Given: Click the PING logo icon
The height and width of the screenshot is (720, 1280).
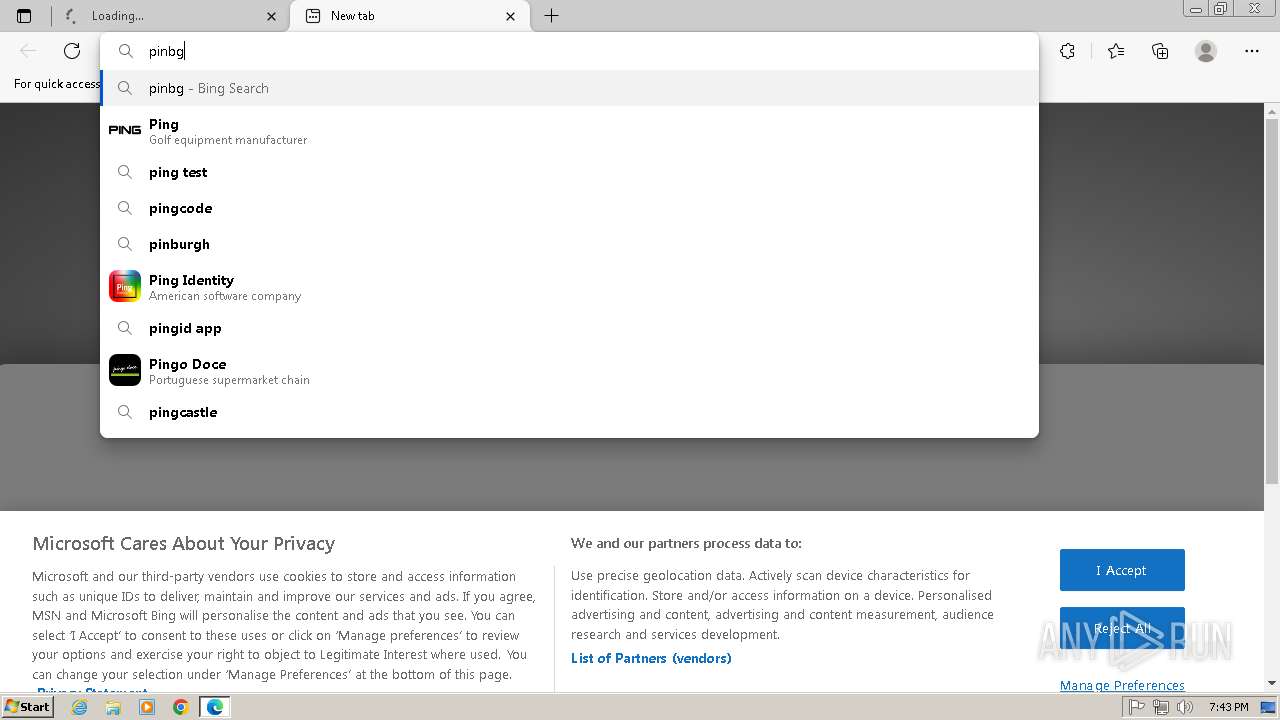Looking at the screenshot, I should pos(125,130).
